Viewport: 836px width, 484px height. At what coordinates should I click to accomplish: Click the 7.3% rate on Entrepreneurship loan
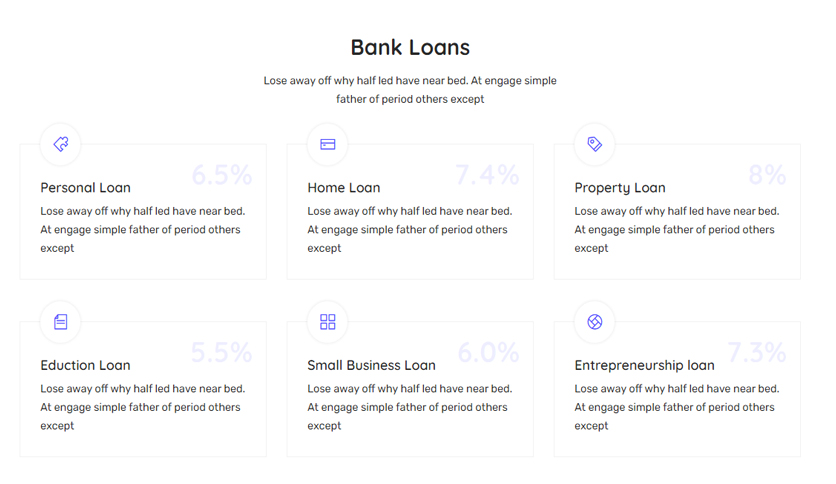[757, 352]
